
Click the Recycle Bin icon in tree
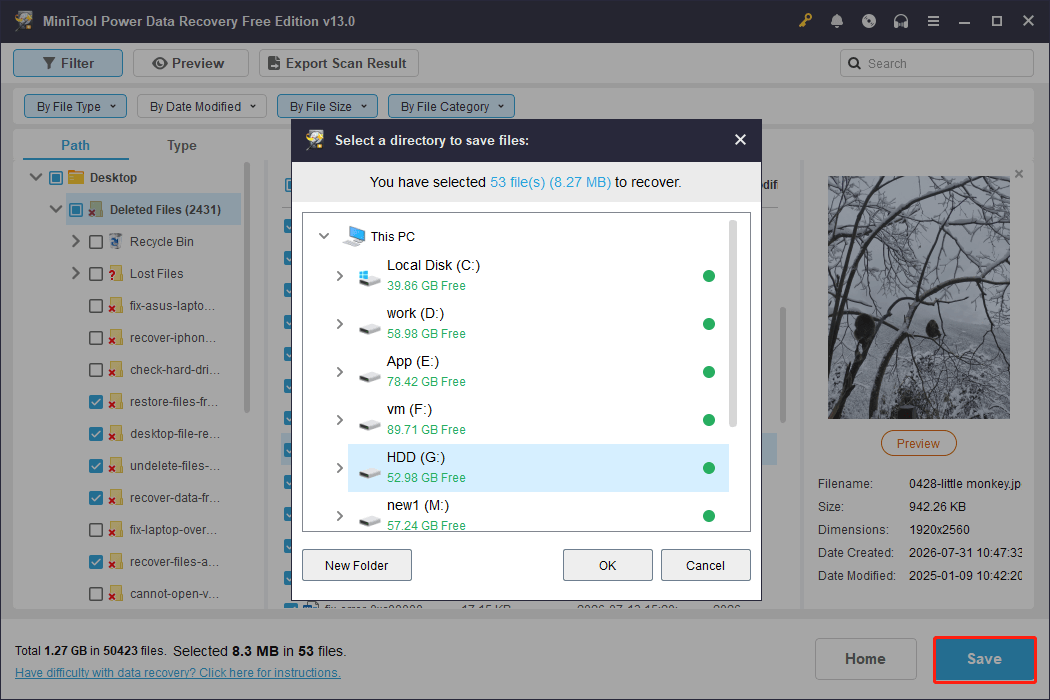(115, 241)
